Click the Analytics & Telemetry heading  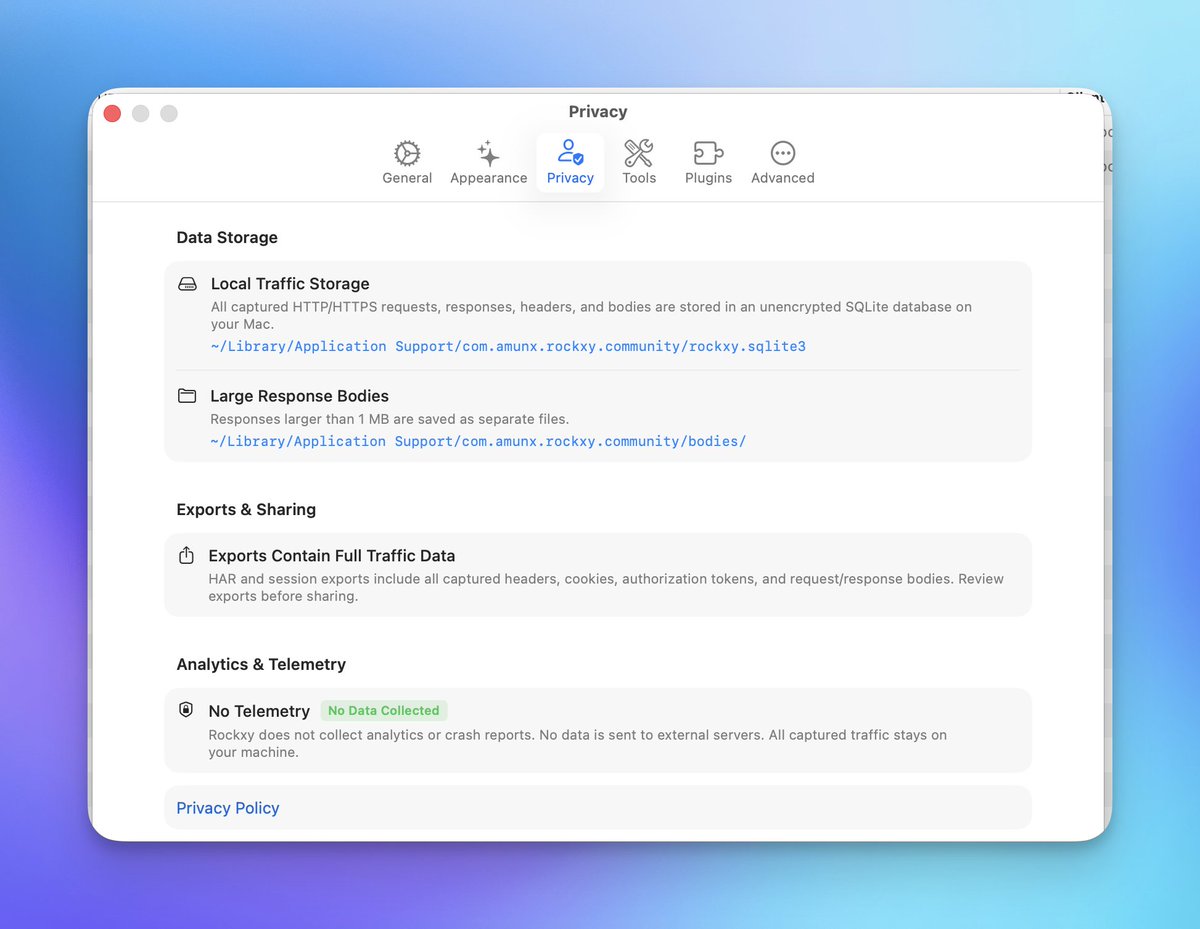point(261,664)
